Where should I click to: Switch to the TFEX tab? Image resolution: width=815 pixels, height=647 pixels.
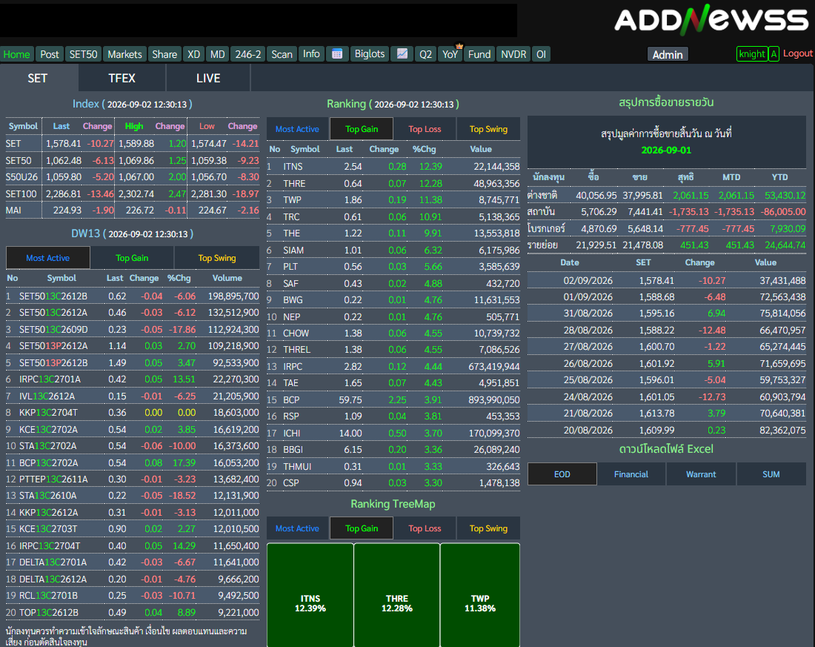tap(122, 78)
